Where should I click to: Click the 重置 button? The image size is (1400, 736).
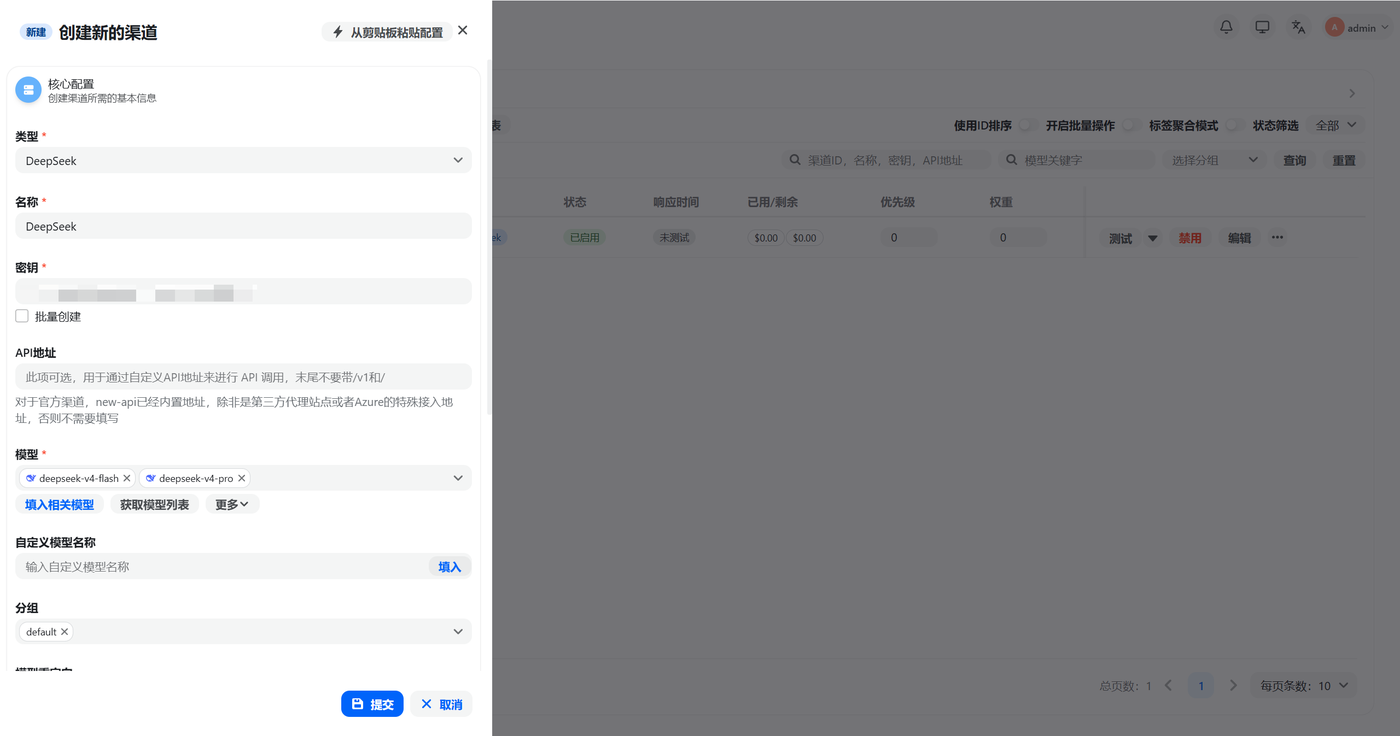coord(1344,160)
